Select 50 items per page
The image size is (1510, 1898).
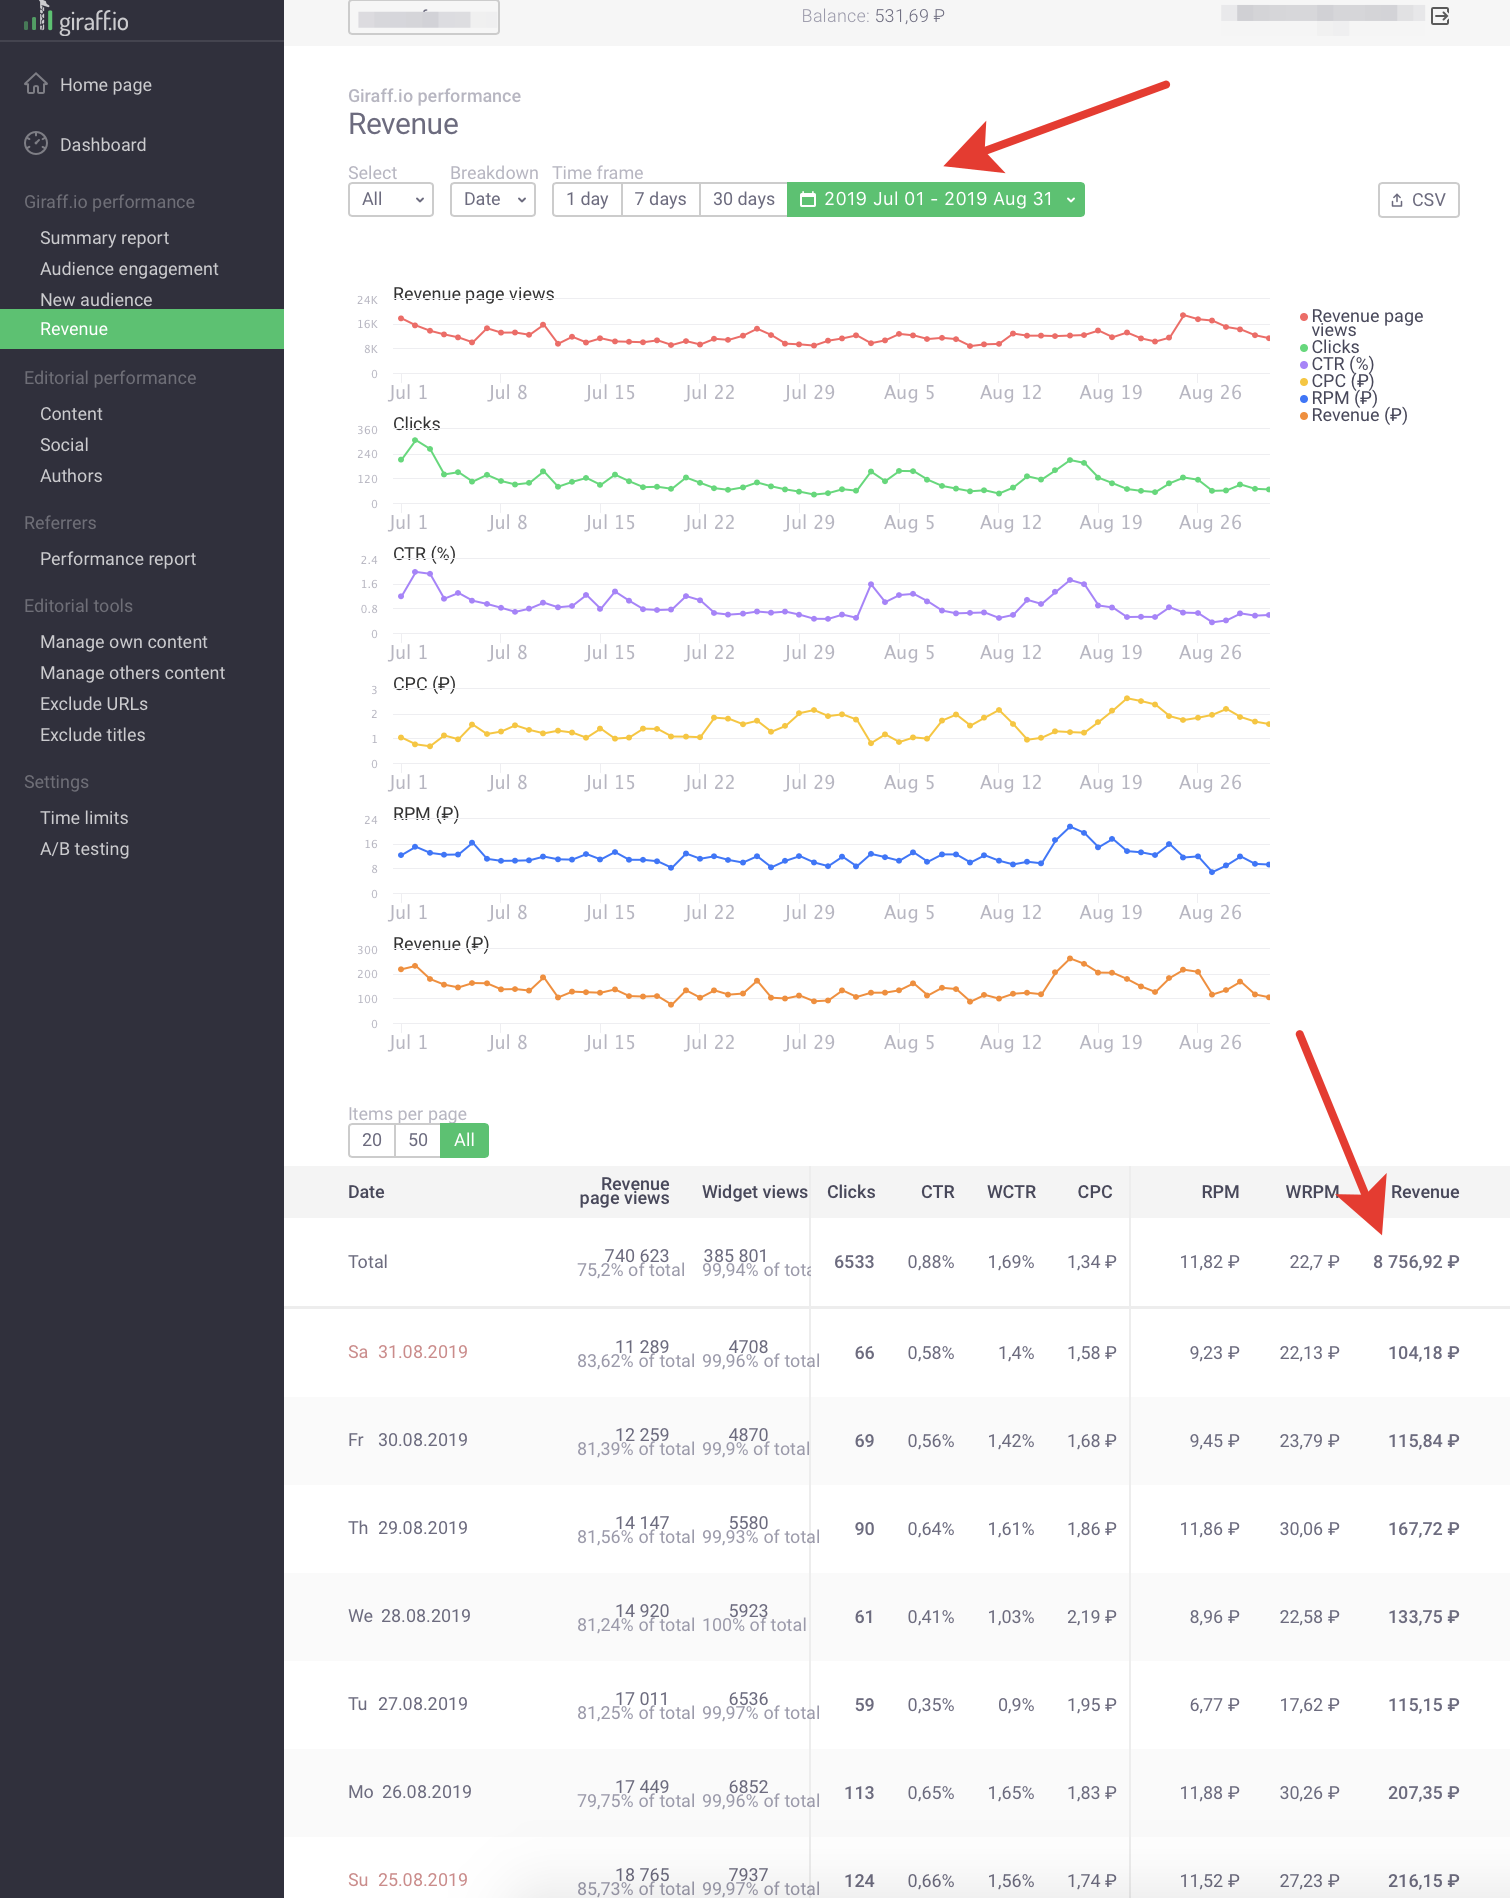coord(418,1140)
